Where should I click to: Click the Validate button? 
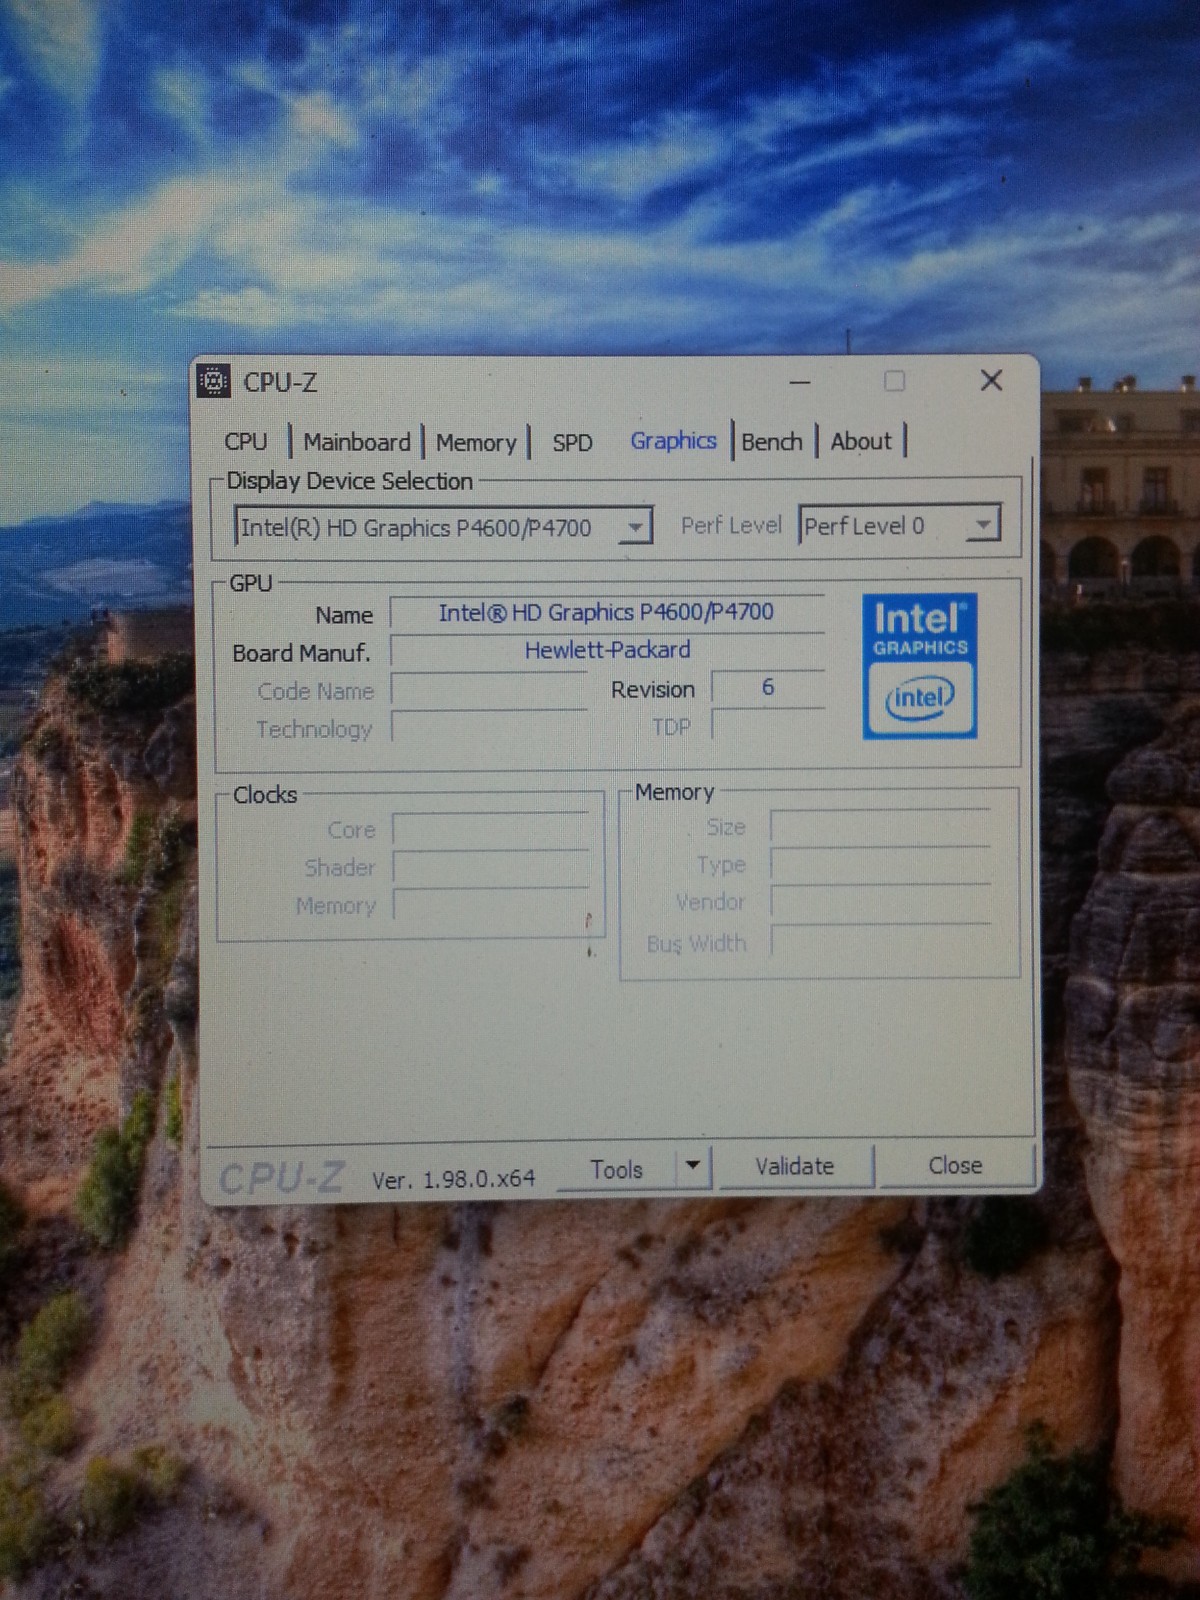pos(795,1166)
